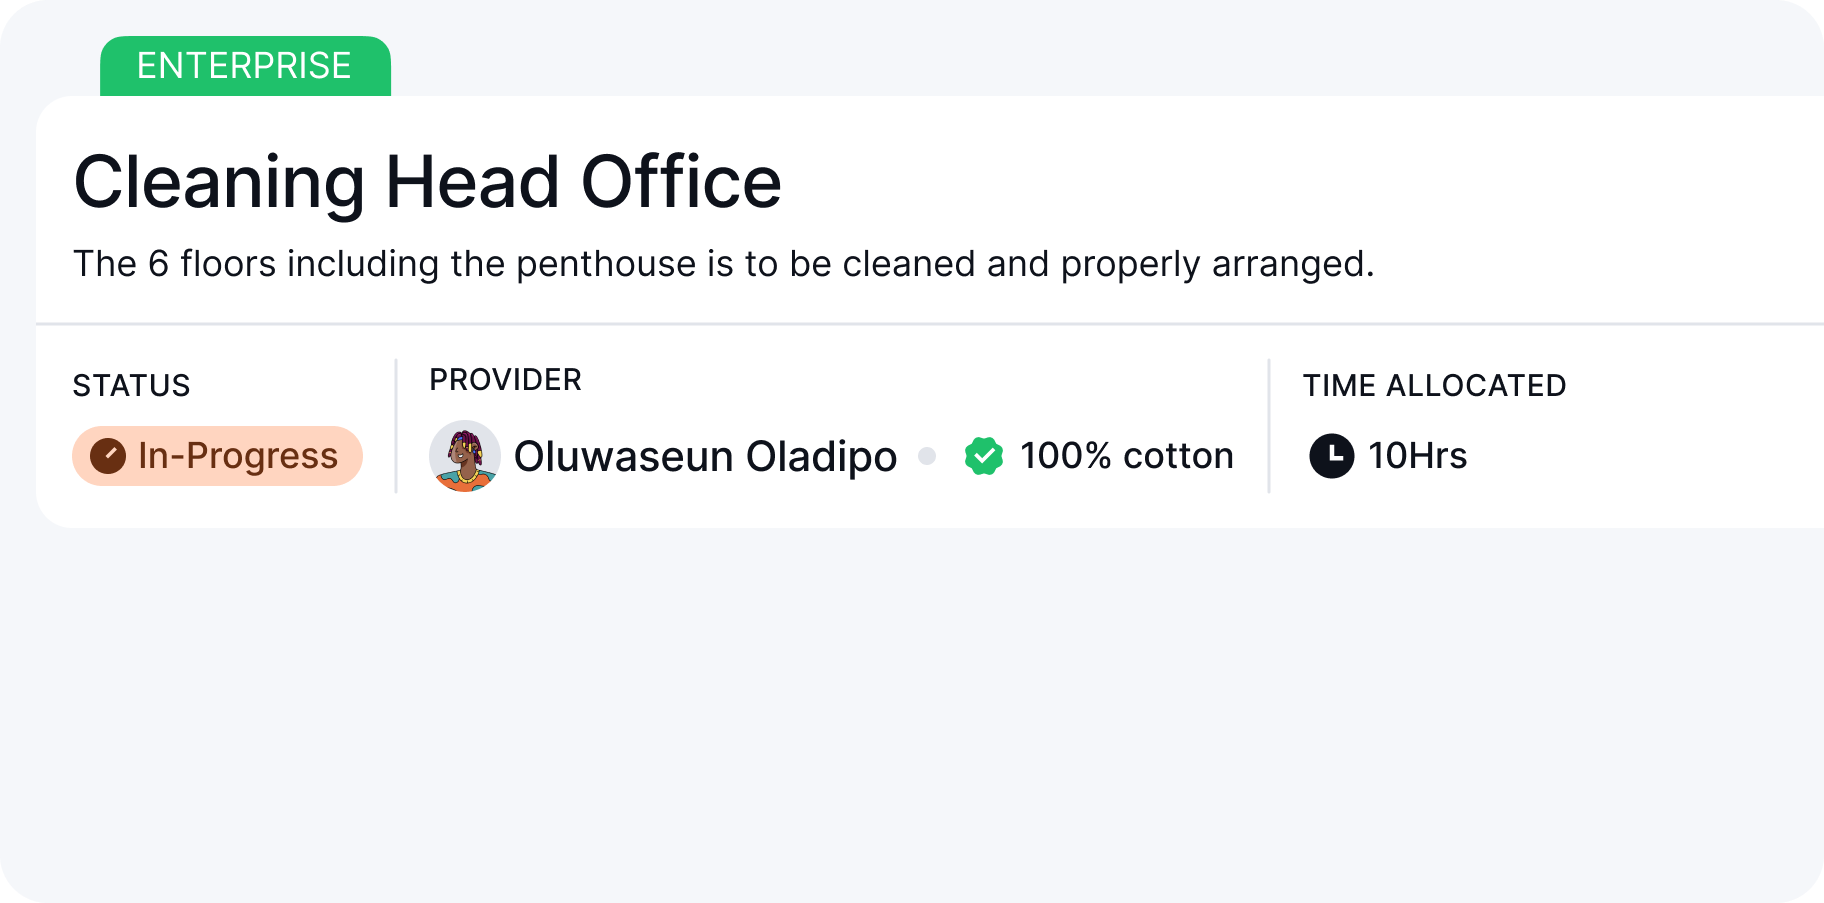Click the horizontal rule under the description
The image size is (1824, 903).
click(x=930, y=324)
